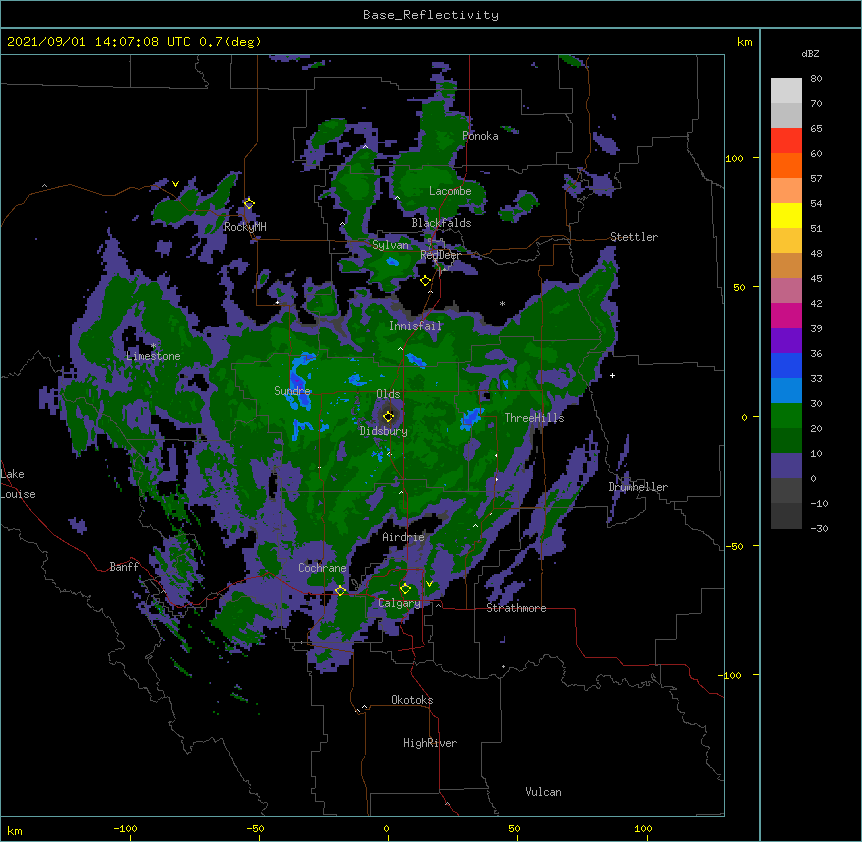
Task: Click the radar site marker at Didsbury
Action: pyautogui.click(x=388, y=416)
